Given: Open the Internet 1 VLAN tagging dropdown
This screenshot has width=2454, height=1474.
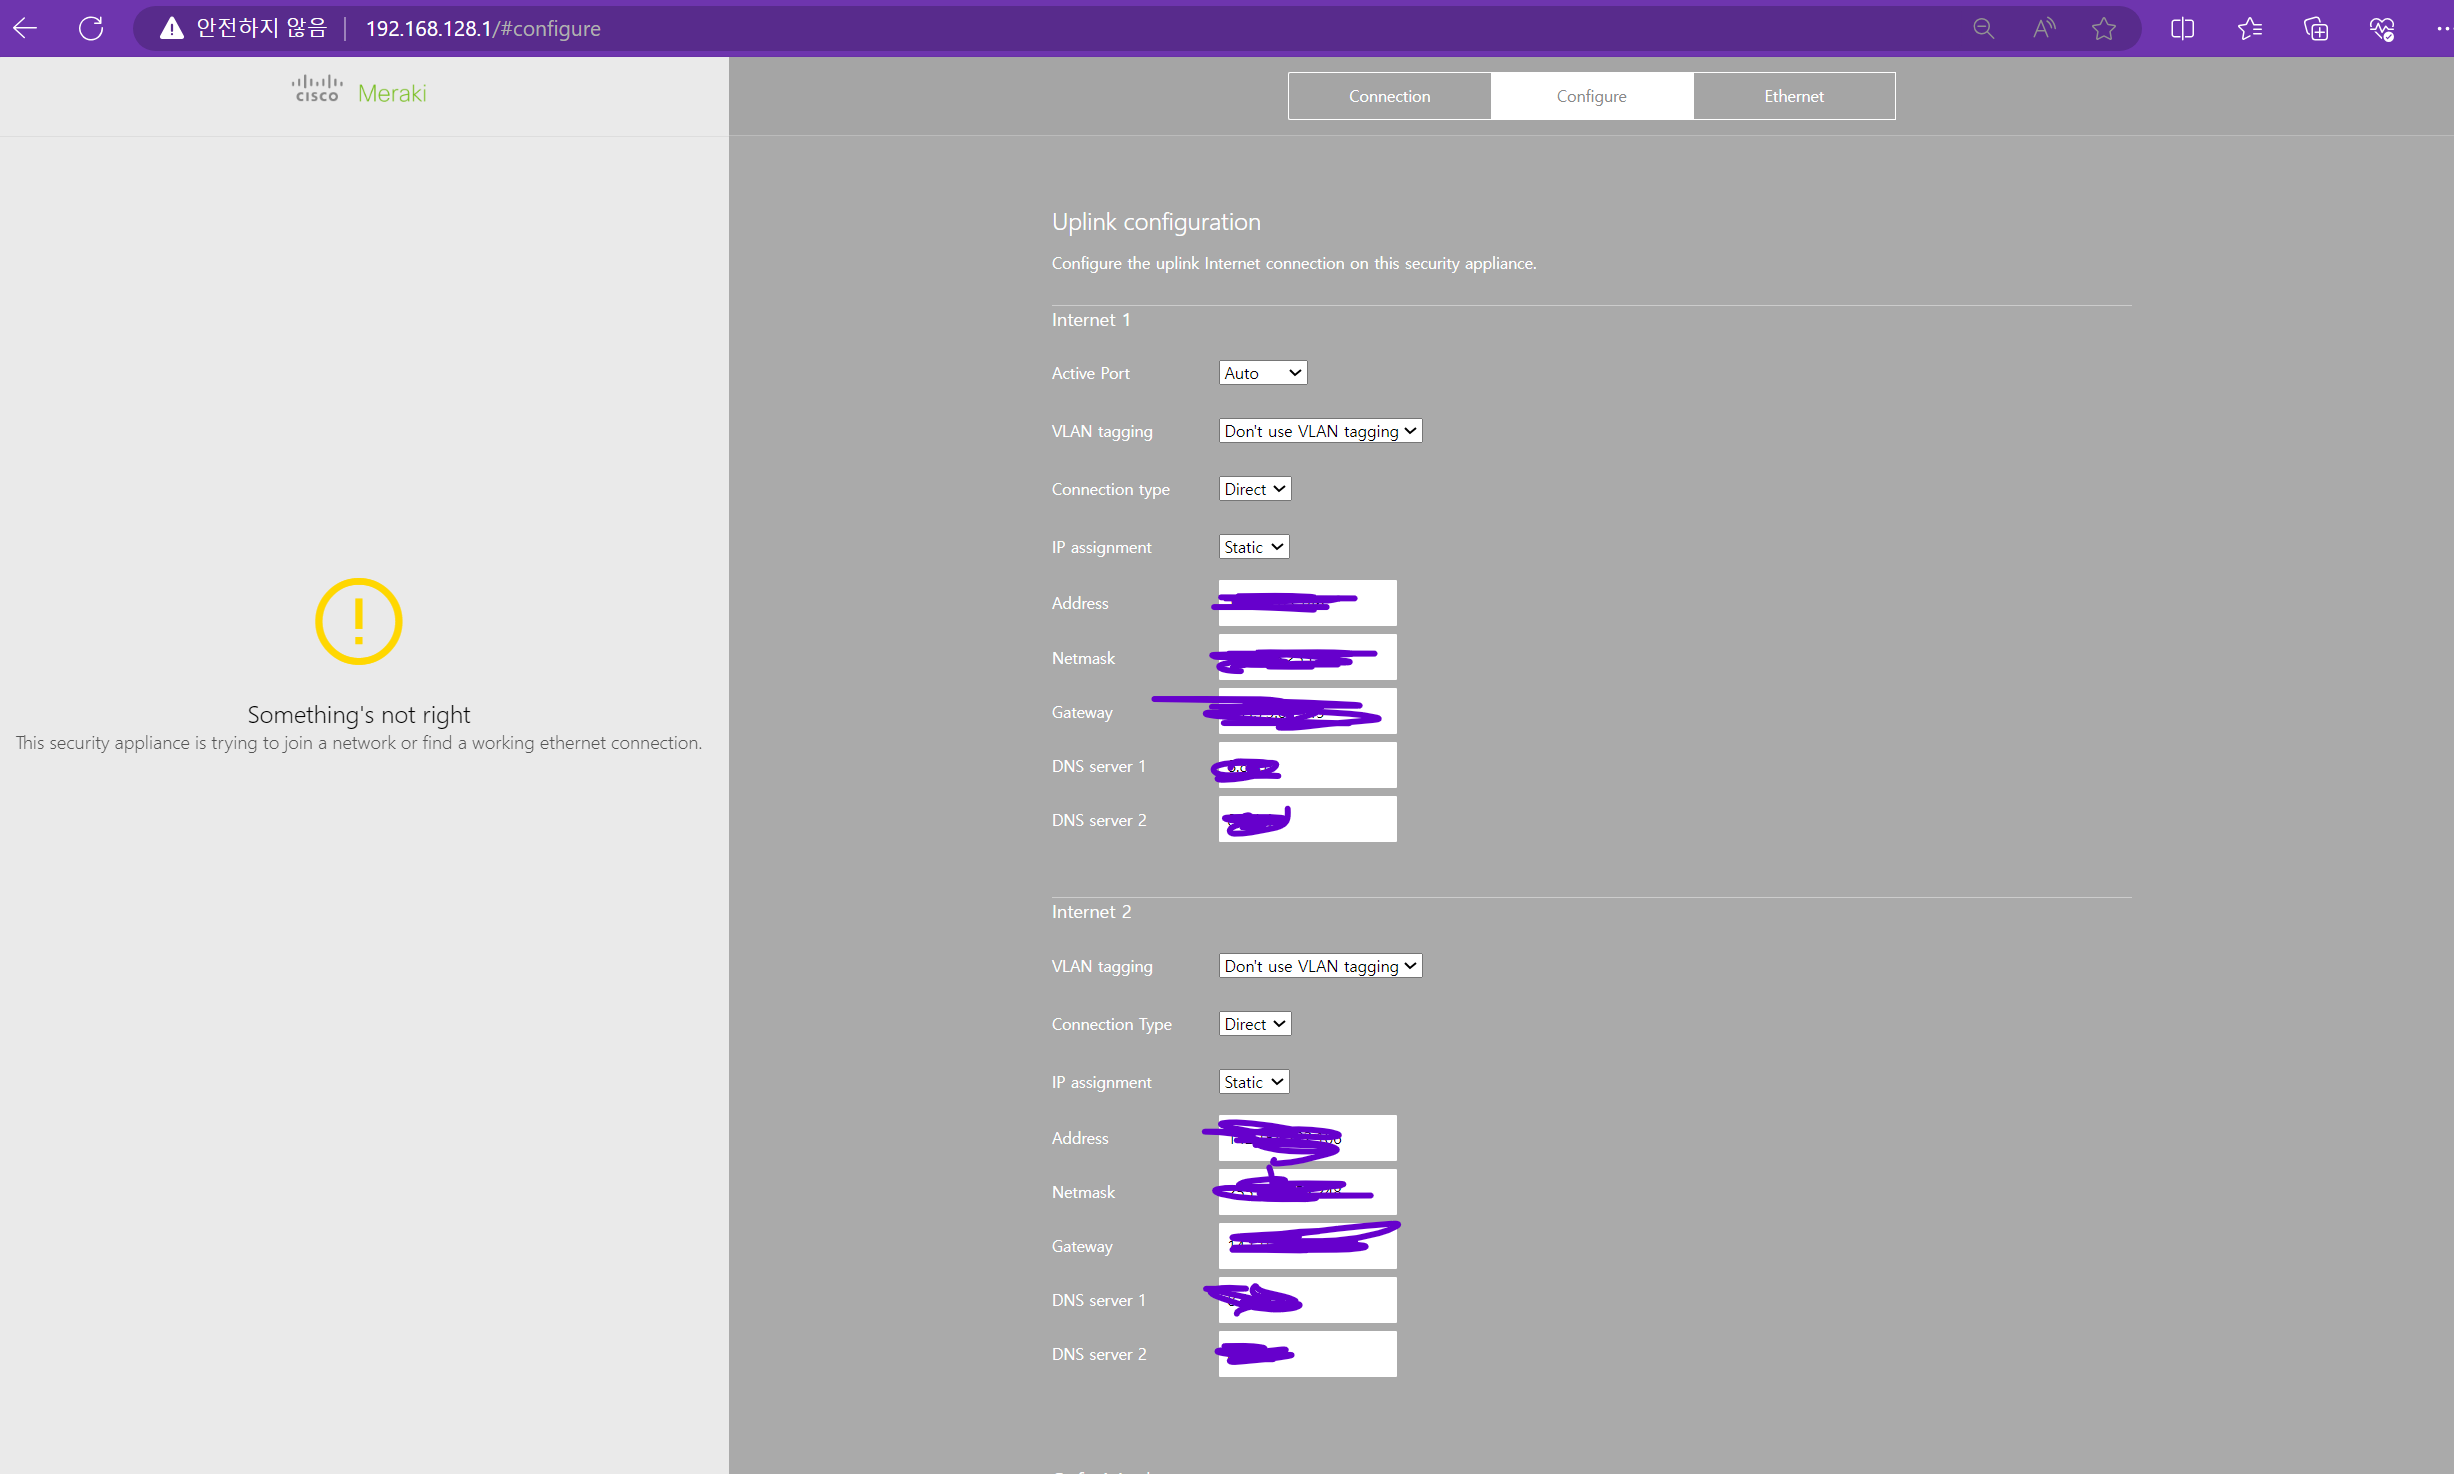Looking at the screenshot, I should click(x=1319, y=430).
